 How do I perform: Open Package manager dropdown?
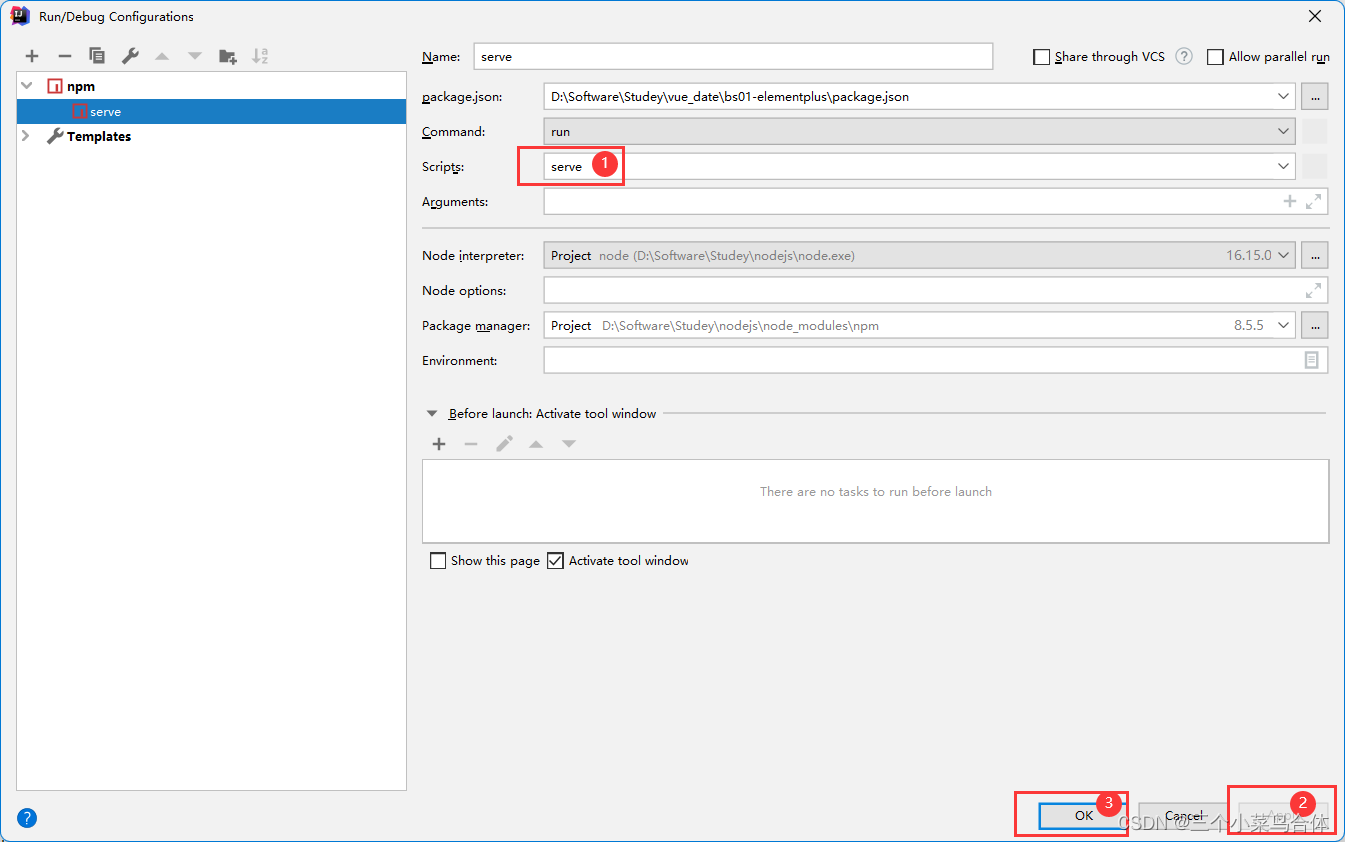point(1285,326)
